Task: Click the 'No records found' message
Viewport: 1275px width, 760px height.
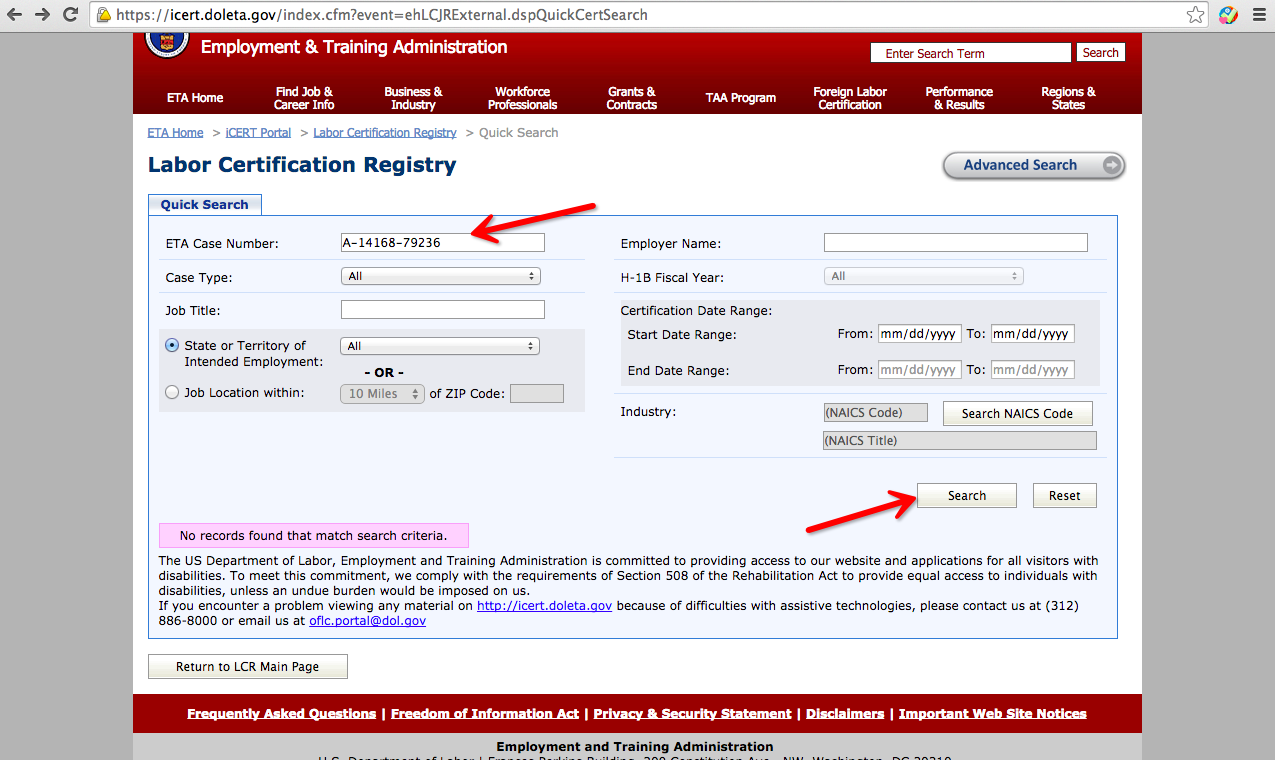Action: pos(314,536)
